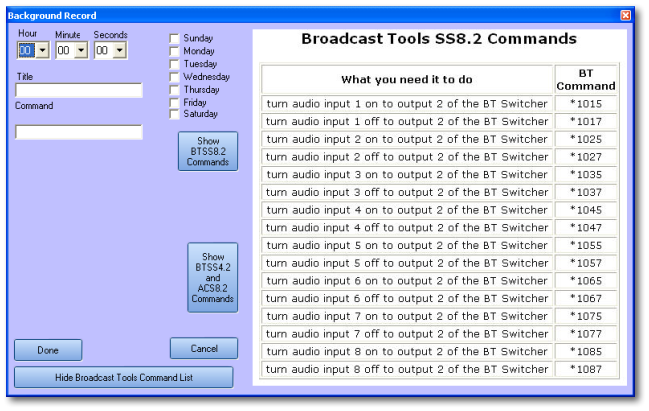Image resolution: width=649 pixels, height=411 pixels.
Task: Click the *1017 command cell
Action: 586,121
